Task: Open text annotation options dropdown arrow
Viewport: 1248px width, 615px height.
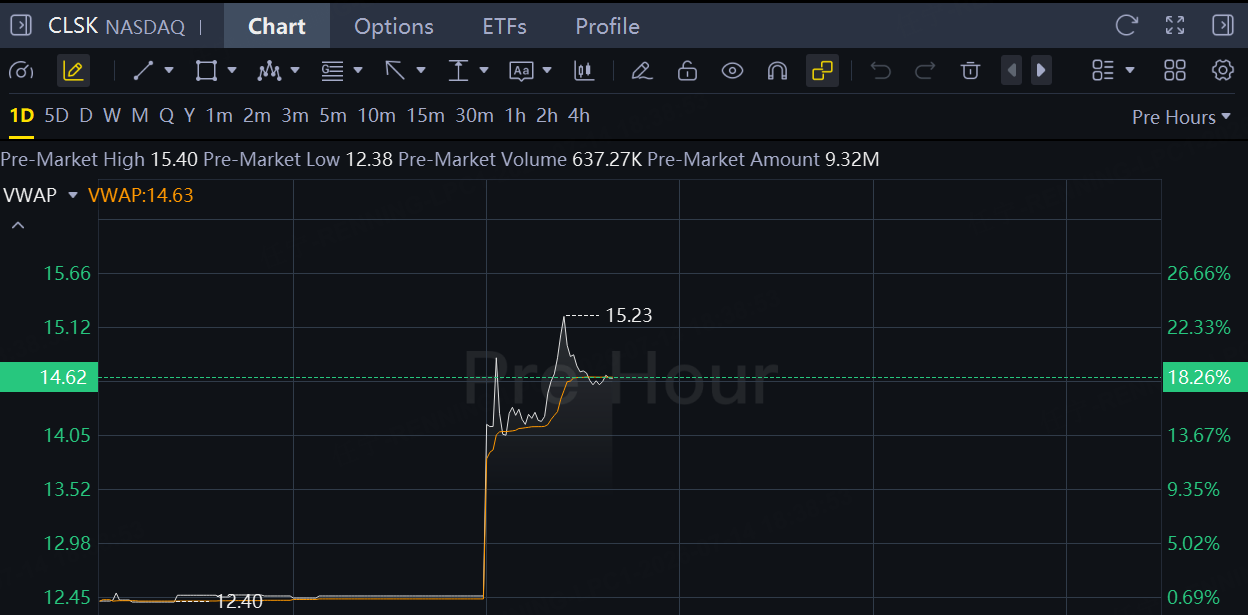Action: coord(547,71)
